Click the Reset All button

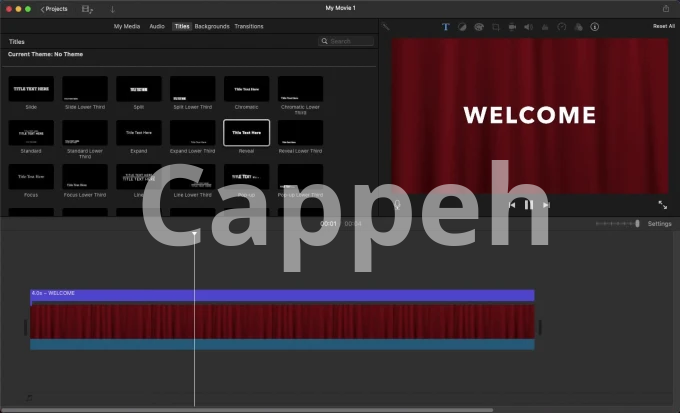coord(664,26)
